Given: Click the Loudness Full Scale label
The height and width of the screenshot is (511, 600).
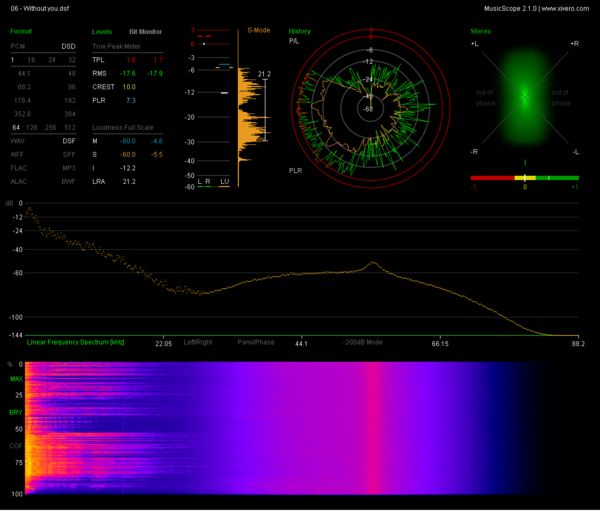Looking at the screenshot, I should pyautogui.click(x=122, y=127).
